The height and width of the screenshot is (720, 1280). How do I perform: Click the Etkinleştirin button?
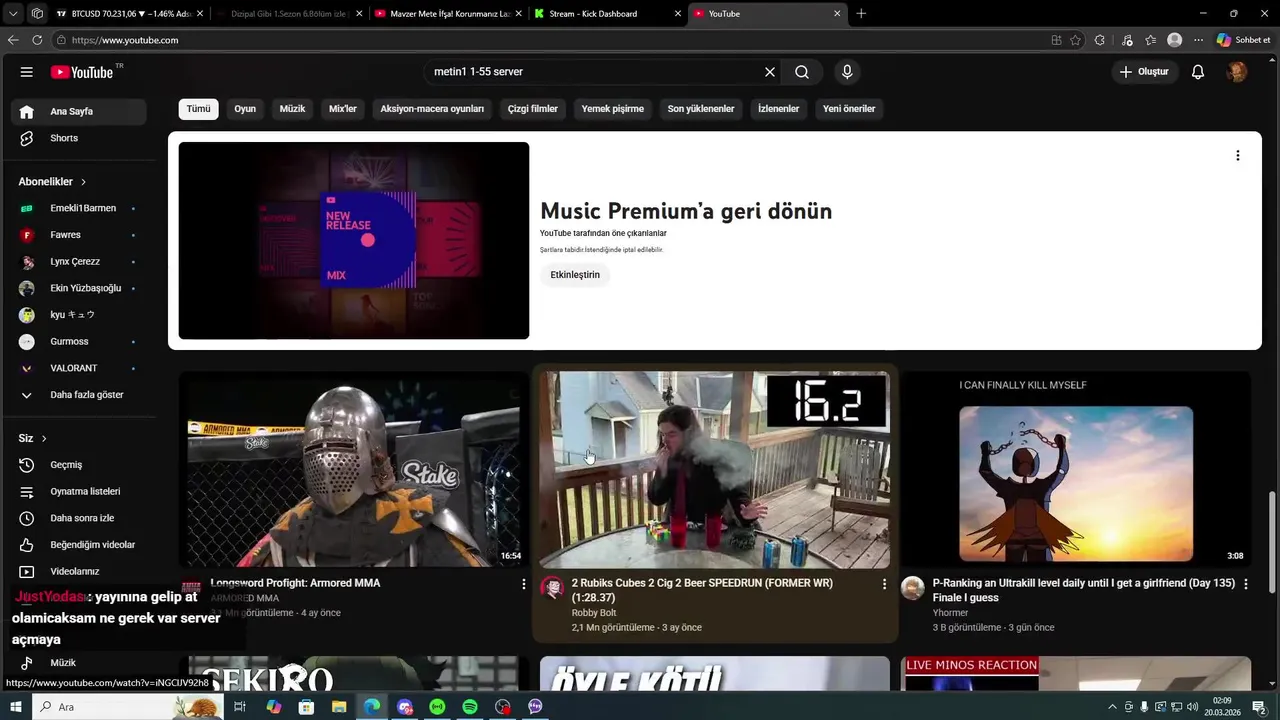575,275
